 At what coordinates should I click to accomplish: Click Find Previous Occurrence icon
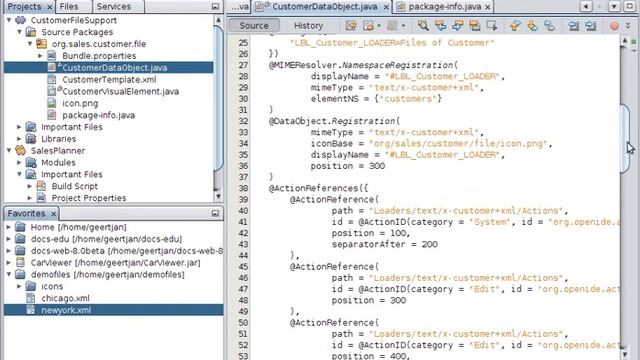440,26
